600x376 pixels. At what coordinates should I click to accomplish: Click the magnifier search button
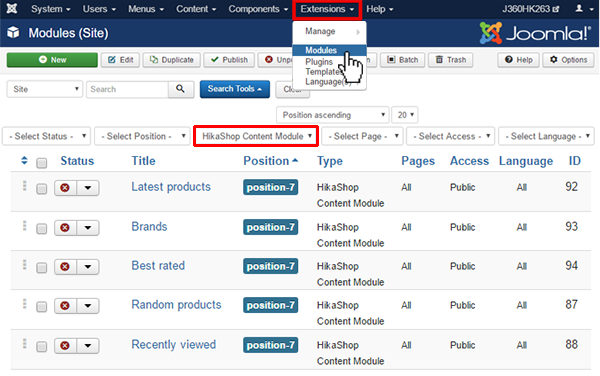click(x=181, y=89)
